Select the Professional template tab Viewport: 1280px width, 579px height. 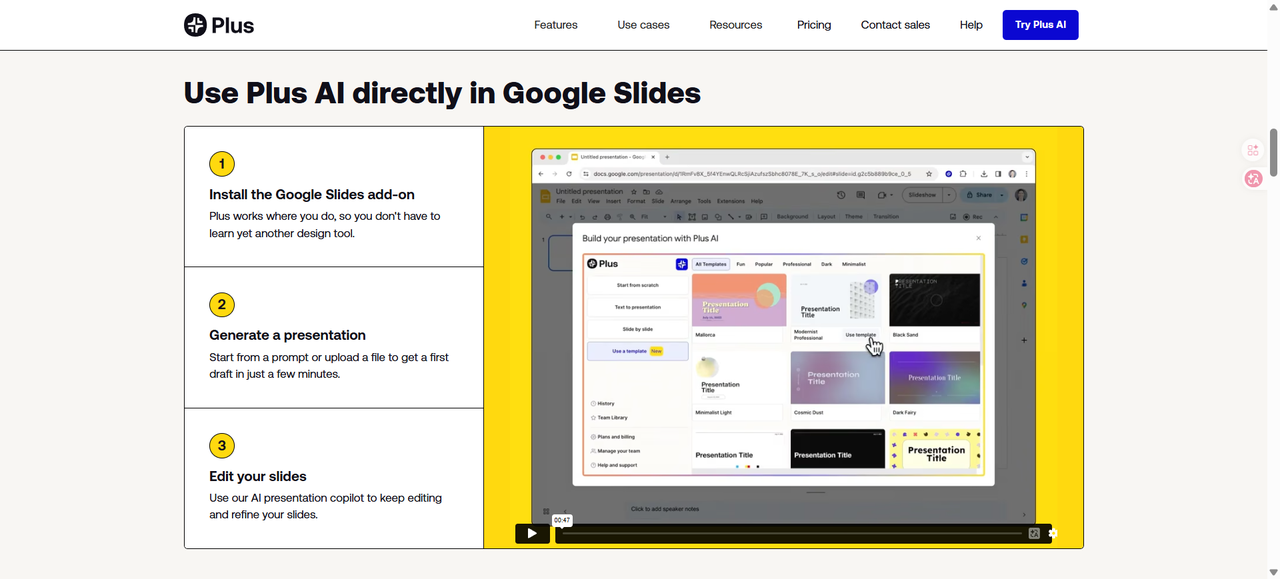(797, 264)
